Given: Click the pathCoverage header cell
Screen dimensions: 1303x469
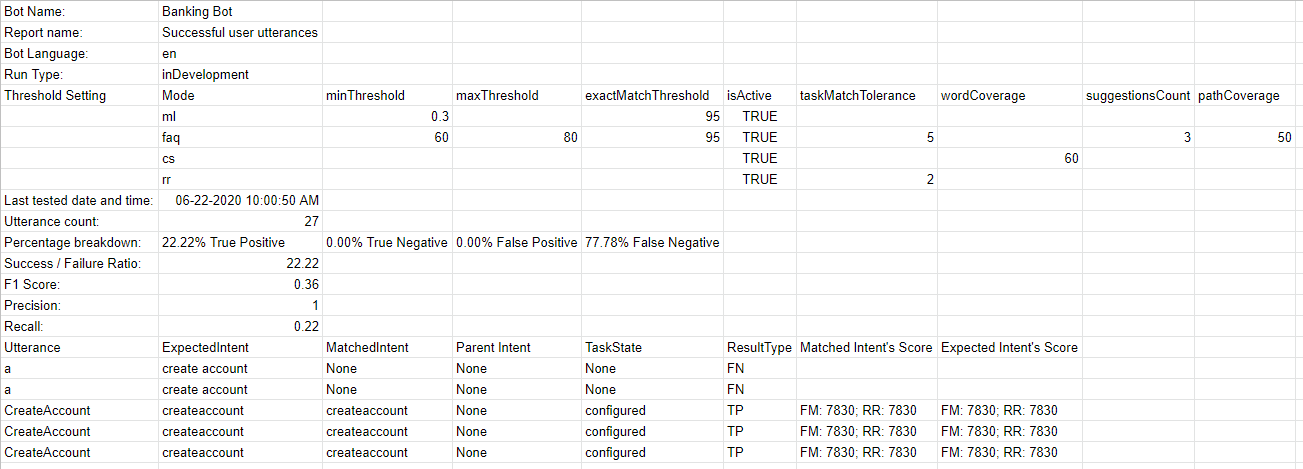Looking at the screenshot, I should (x=1238, y=95).
